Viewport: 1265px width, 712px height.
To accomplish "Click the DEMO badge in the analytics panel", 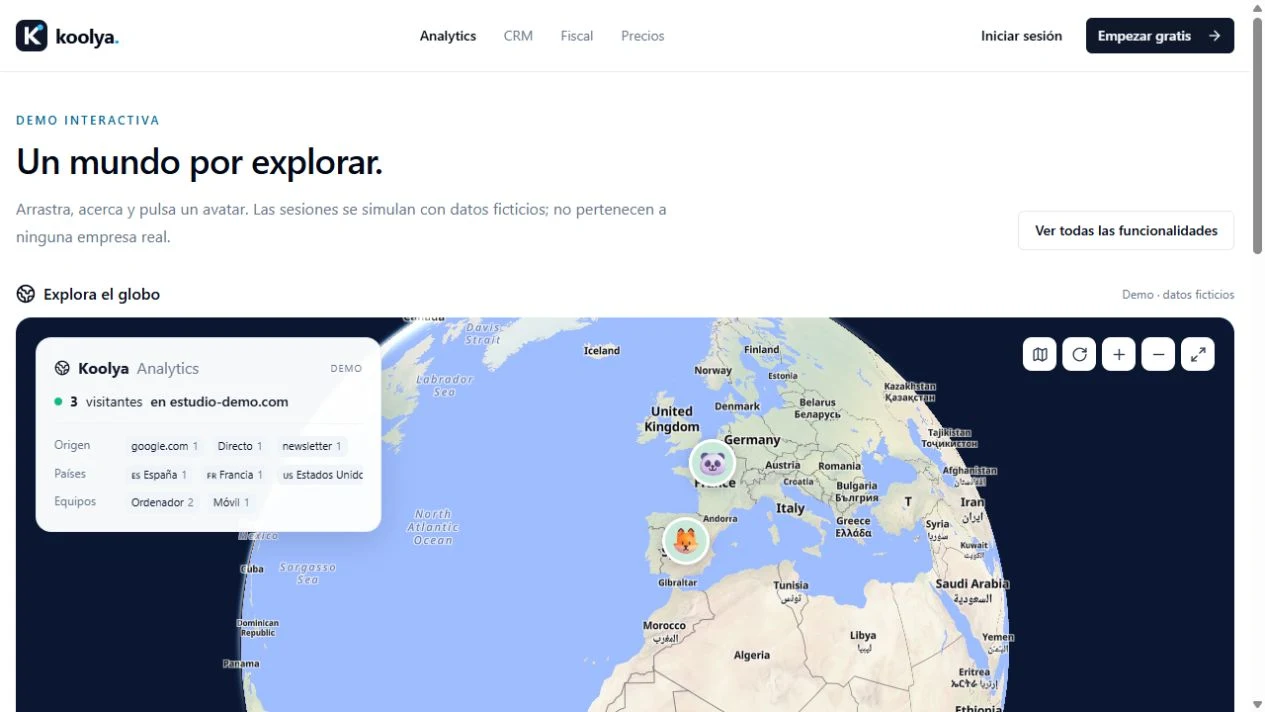I will pyautogui.click(x=346, y=369).
